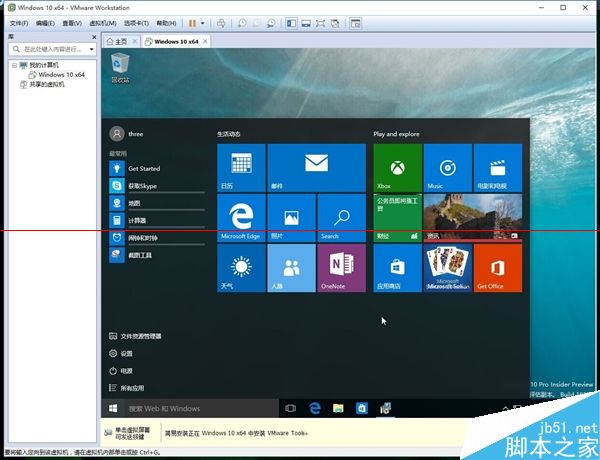600x460 pixels.
Task: Open the 回收站 recycle bin on desktop
Action: (120, 67)
